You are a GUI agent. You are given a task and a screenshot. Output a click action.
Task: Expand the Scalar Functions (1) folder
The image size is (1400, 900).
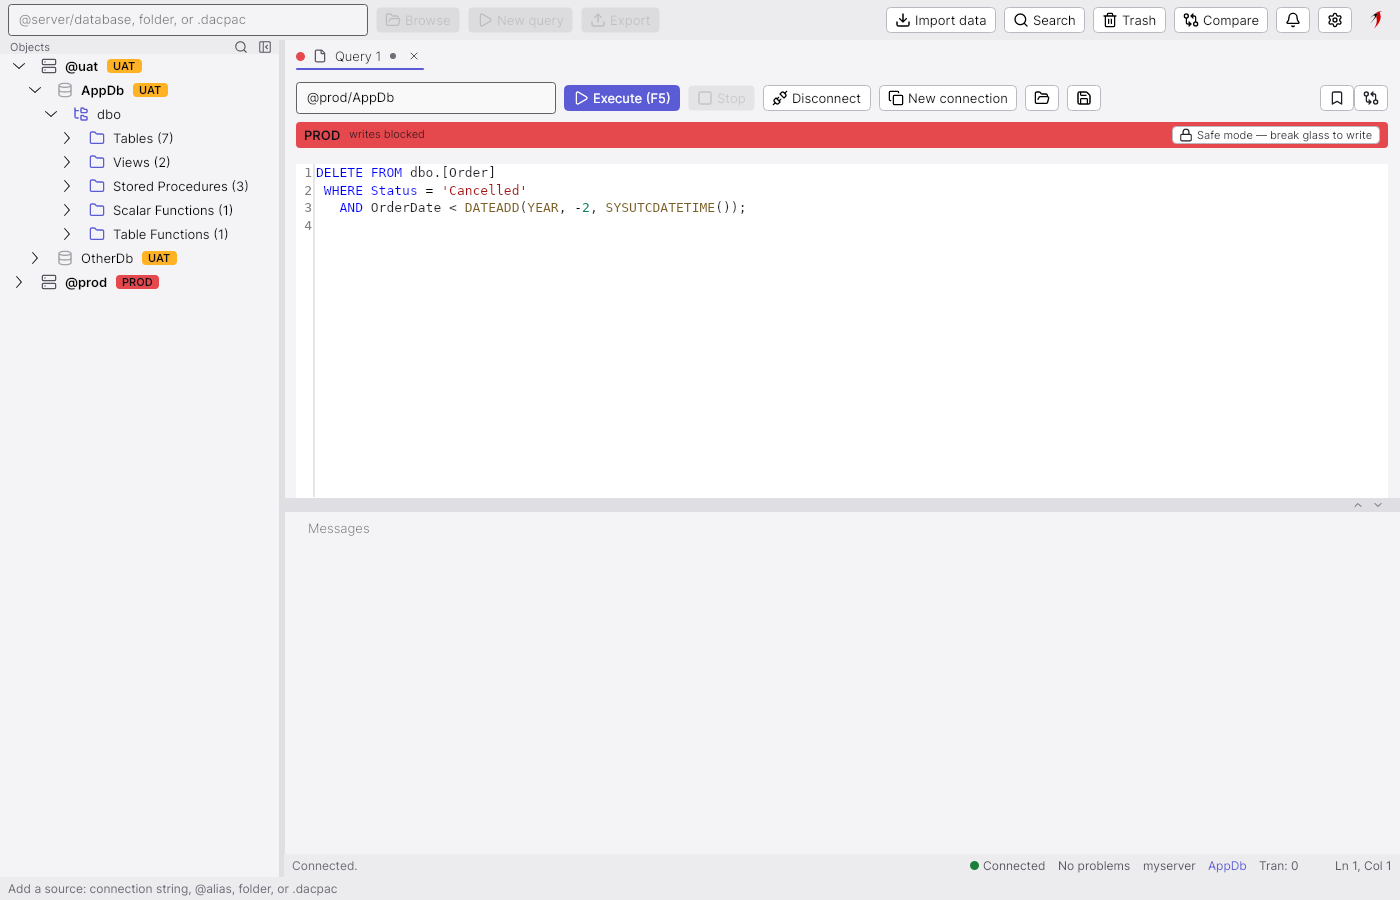67,210
